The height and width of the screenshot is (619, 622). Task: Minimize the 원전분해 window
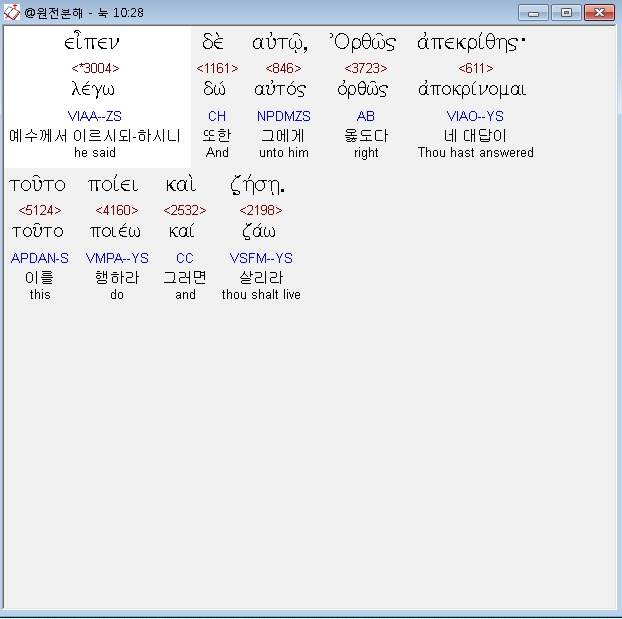tap(533, 13)
